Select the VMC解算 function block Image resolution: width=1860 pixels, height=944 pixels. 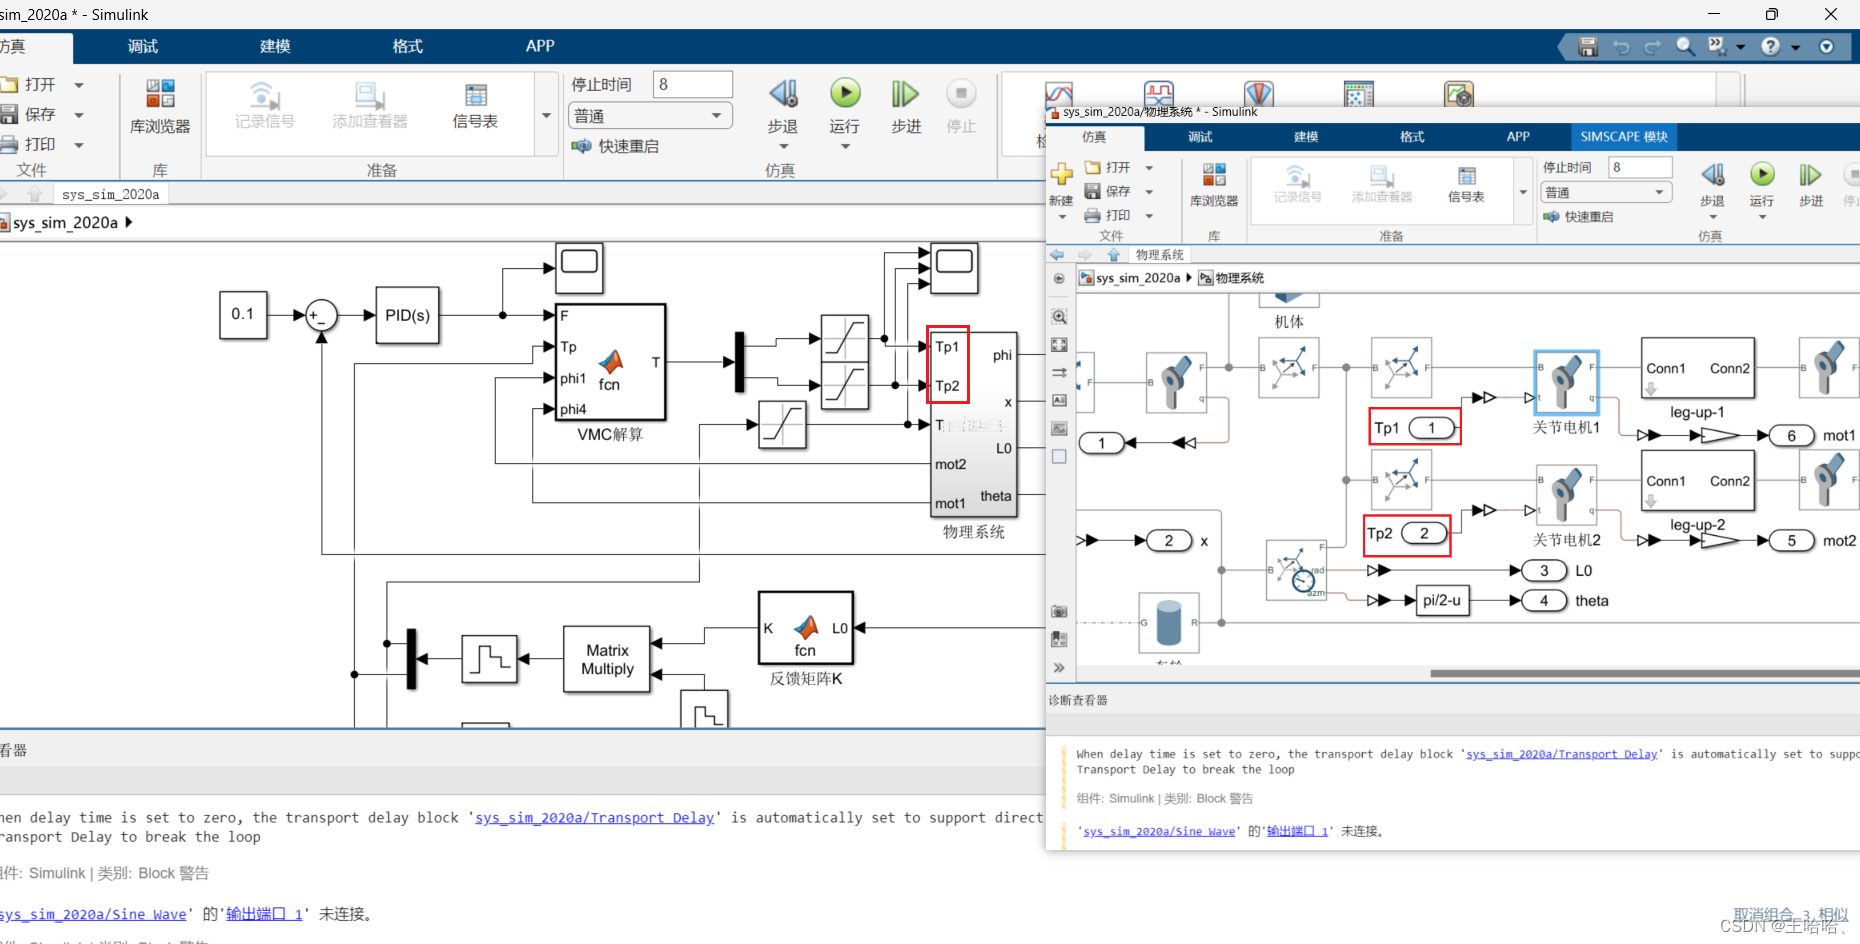tap(610, 362)
